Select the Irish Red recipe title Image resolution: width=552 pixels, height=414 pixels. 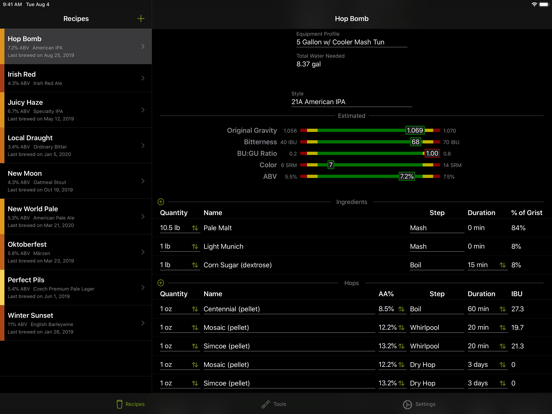(x=21, y=74)
